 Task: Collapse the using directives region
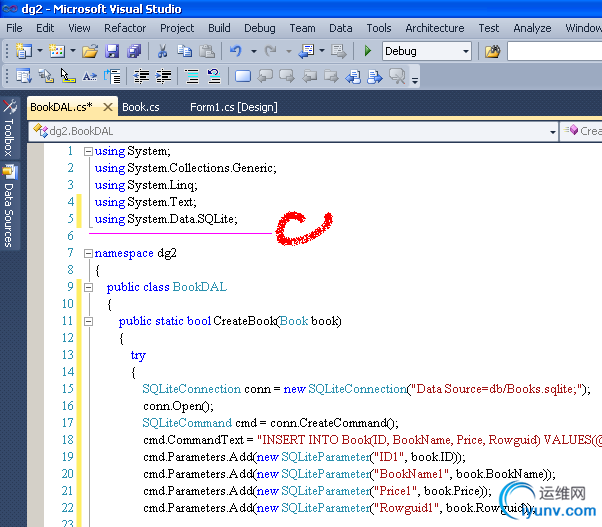[x=88, y=152]
